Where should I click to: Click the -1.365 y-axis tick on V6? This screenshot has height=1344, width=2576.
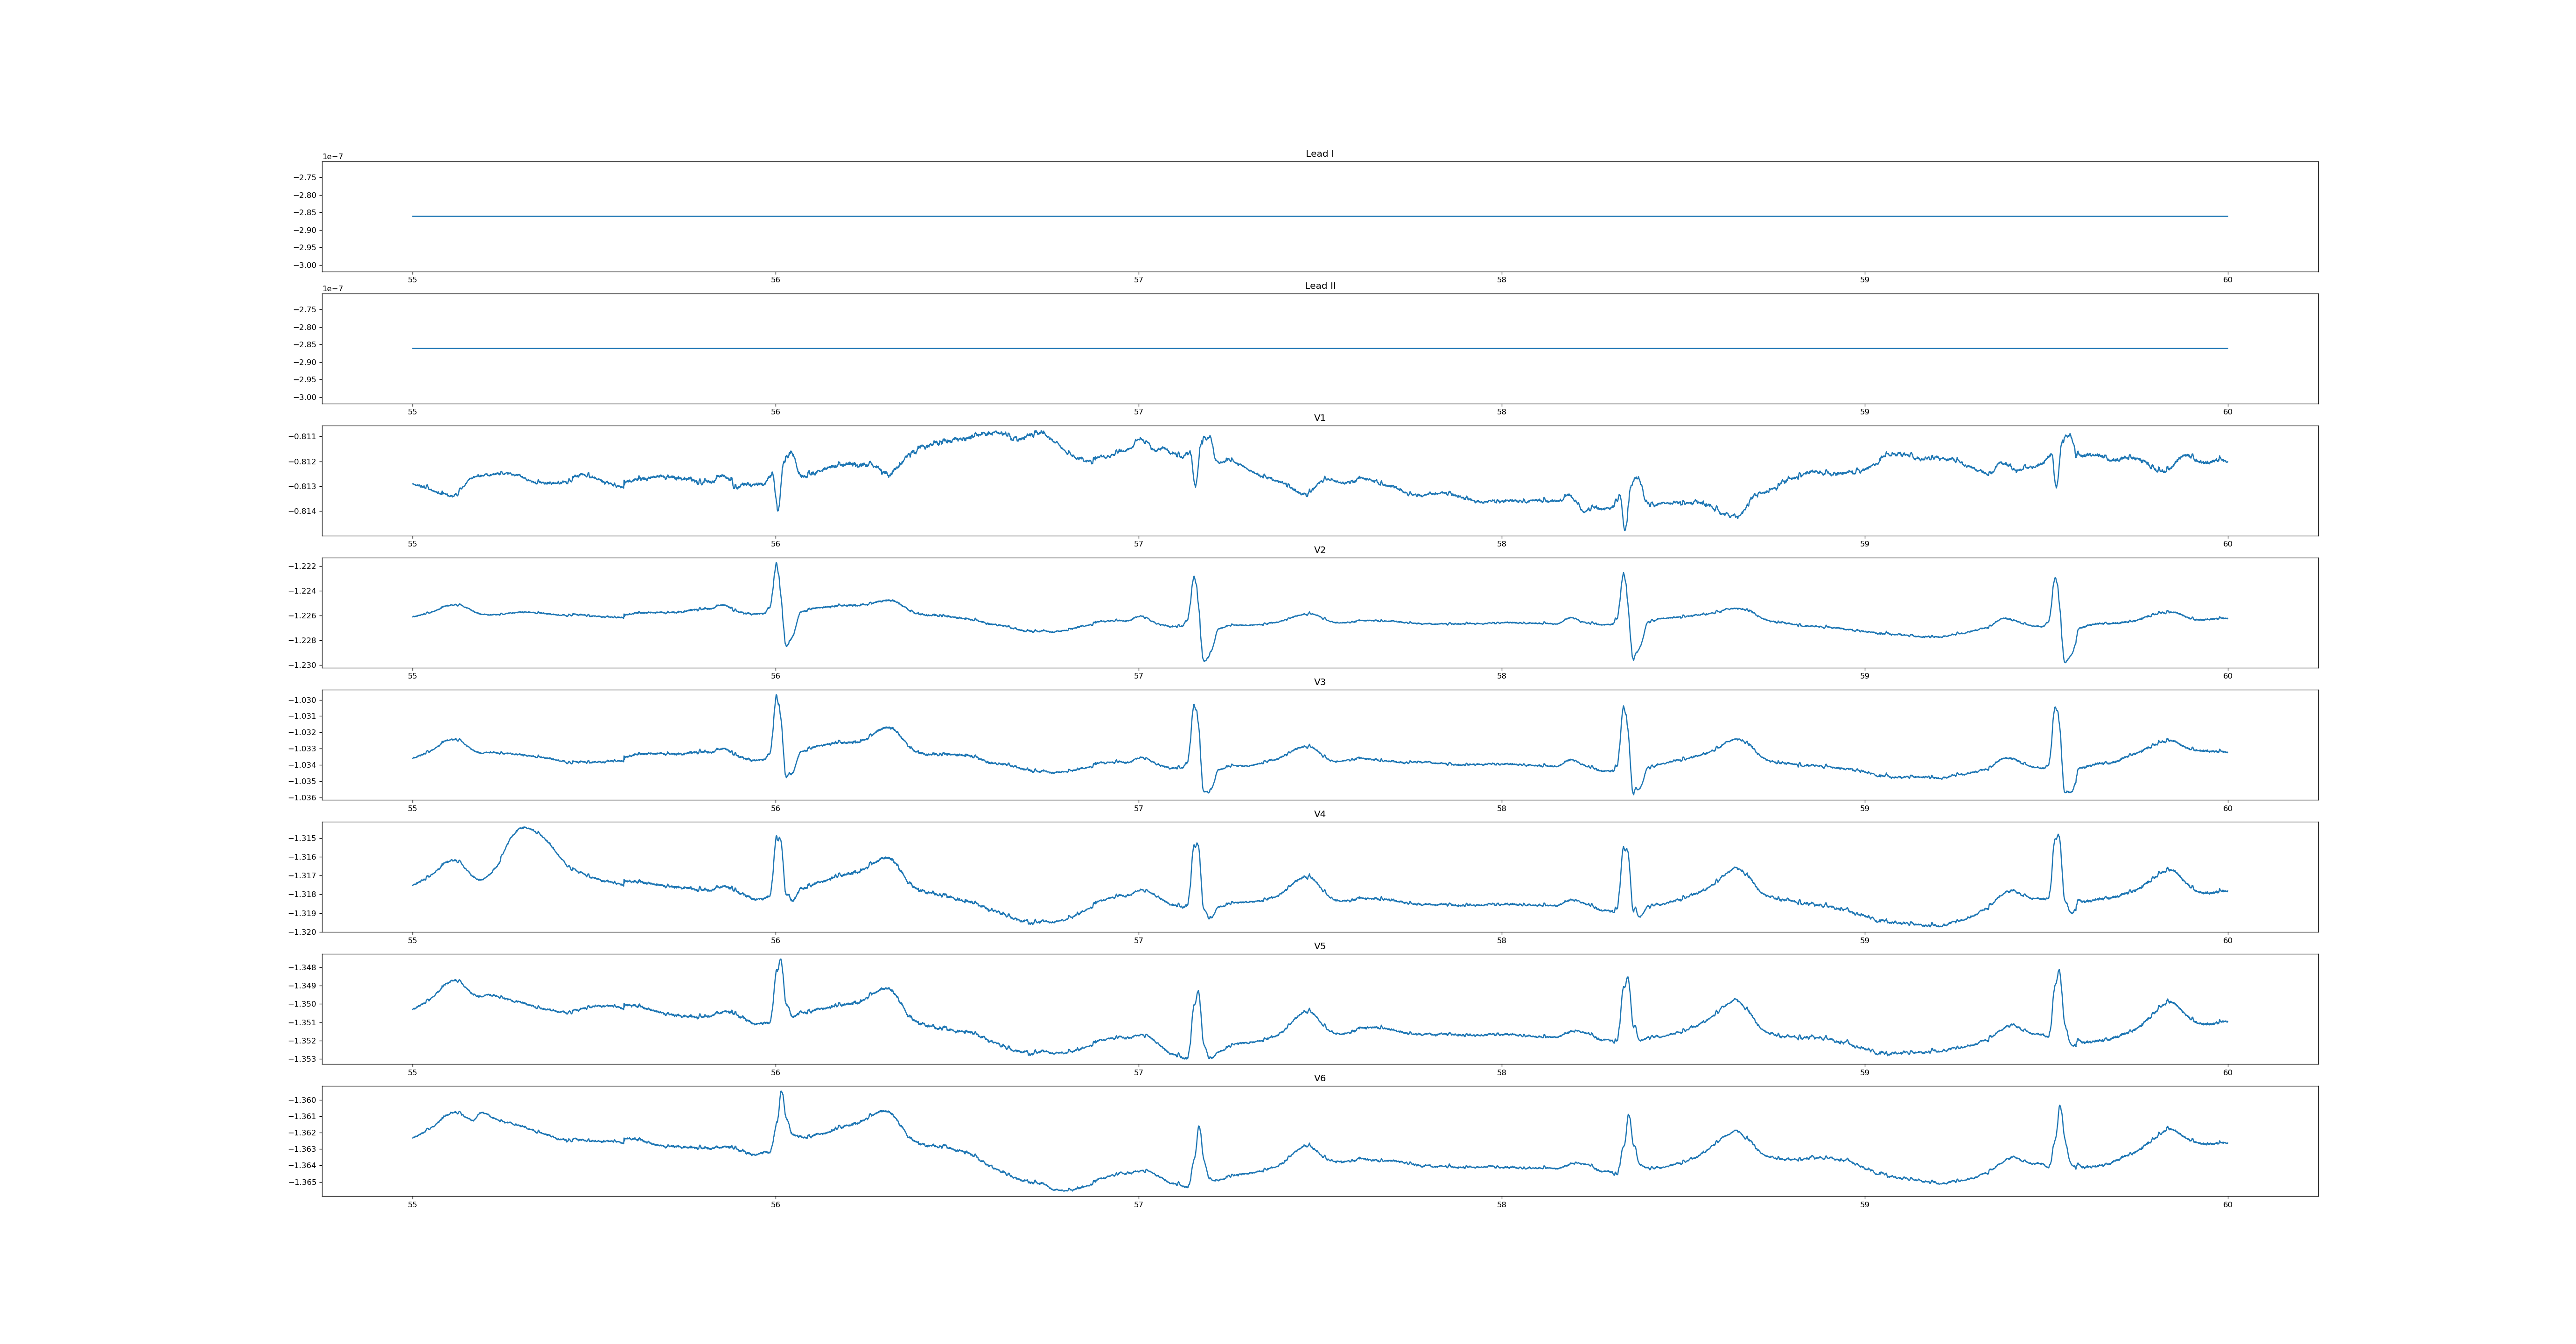[x=302, y=1182]
